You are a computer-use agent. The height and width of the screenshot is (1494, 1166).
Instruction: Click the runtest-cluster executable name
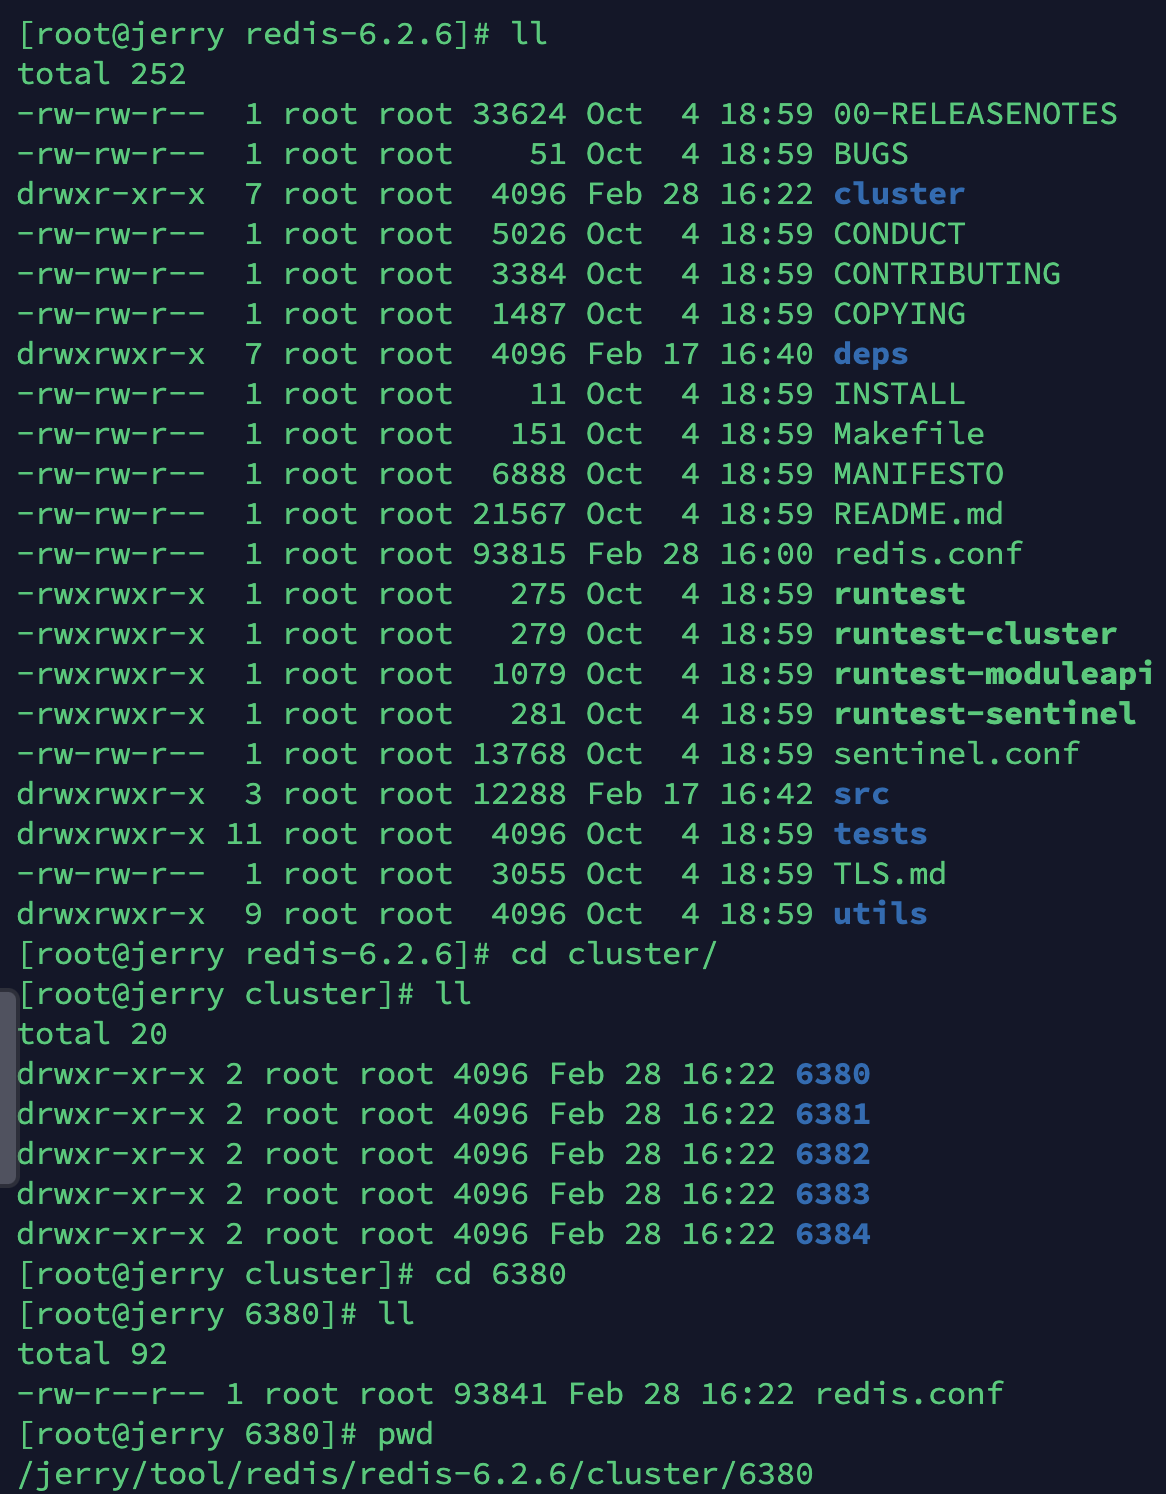pyautogui.click(x=975, y=634)
